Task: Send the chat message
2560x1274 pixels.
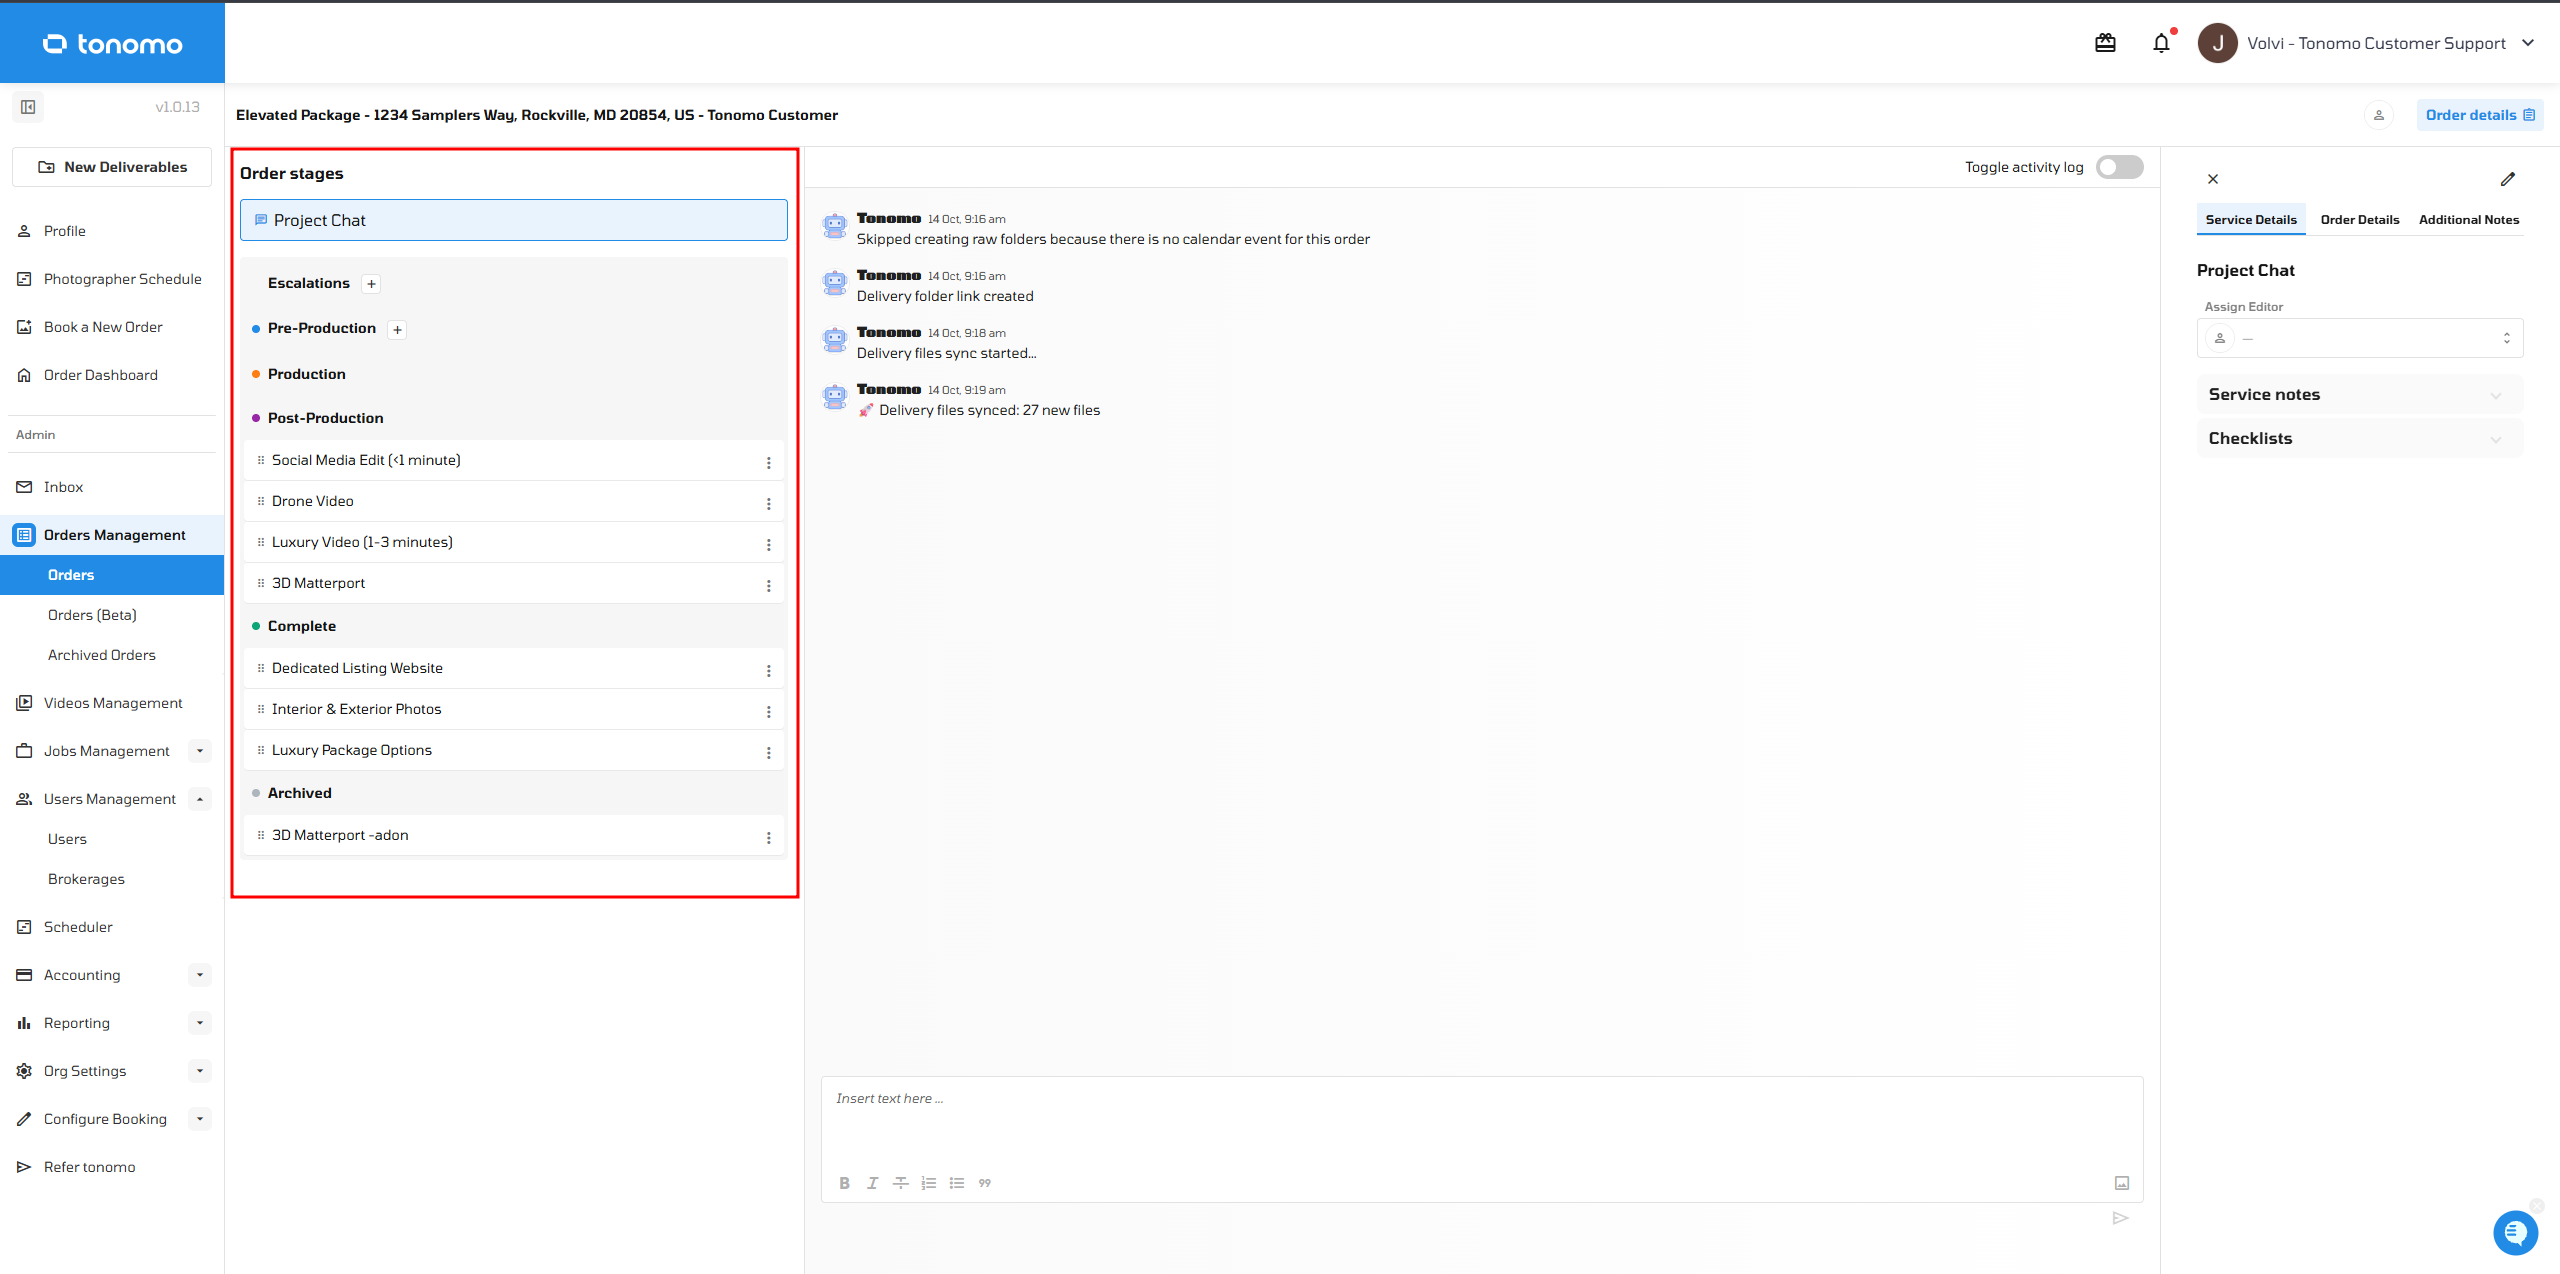Action: pyautogui.click(x=2120, y=1218)
